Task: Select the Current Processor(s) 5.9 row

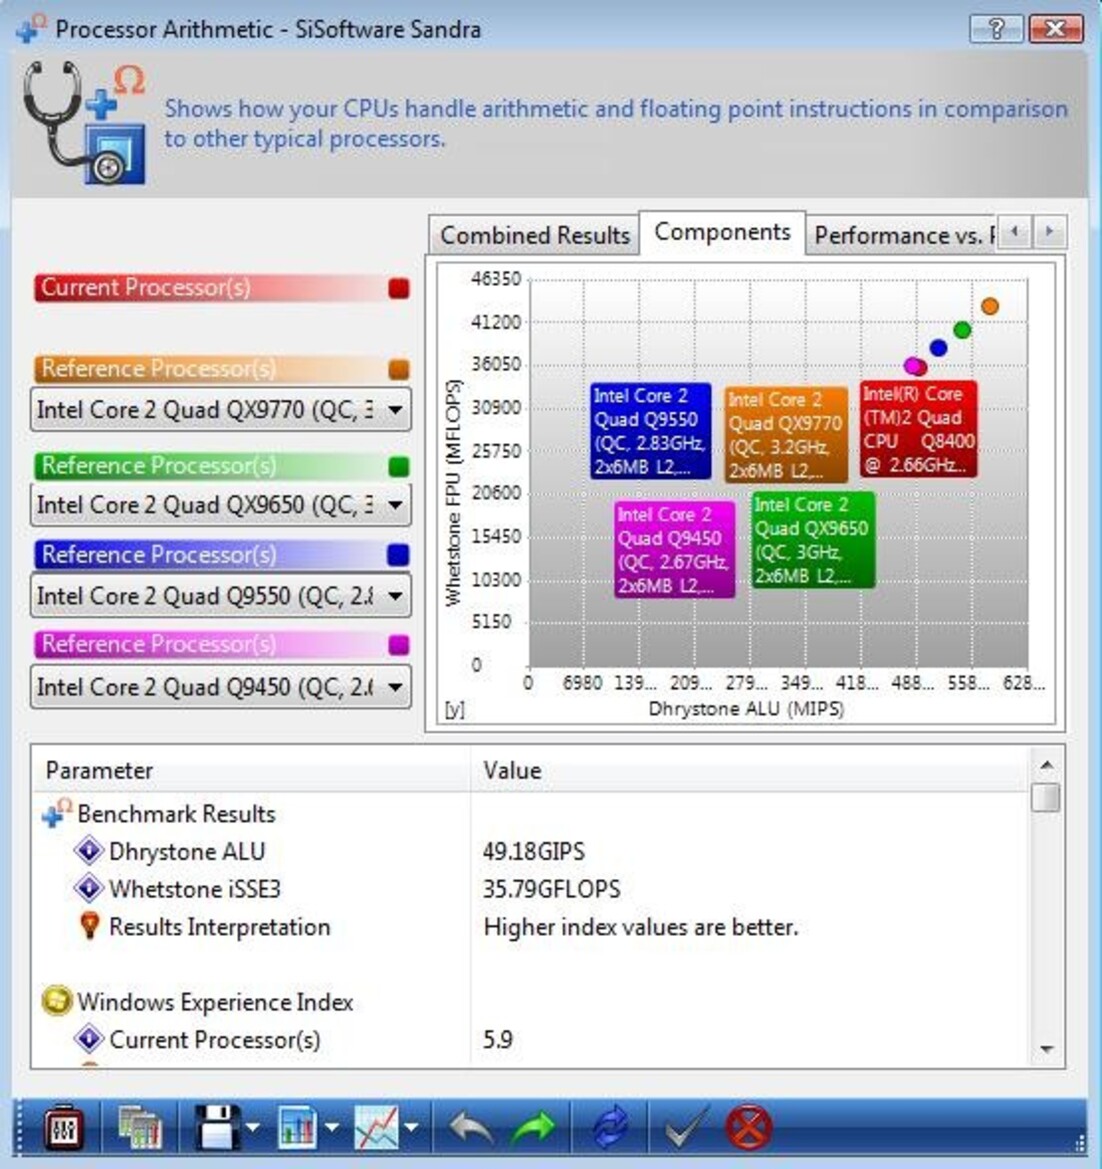Action: 531,1039
